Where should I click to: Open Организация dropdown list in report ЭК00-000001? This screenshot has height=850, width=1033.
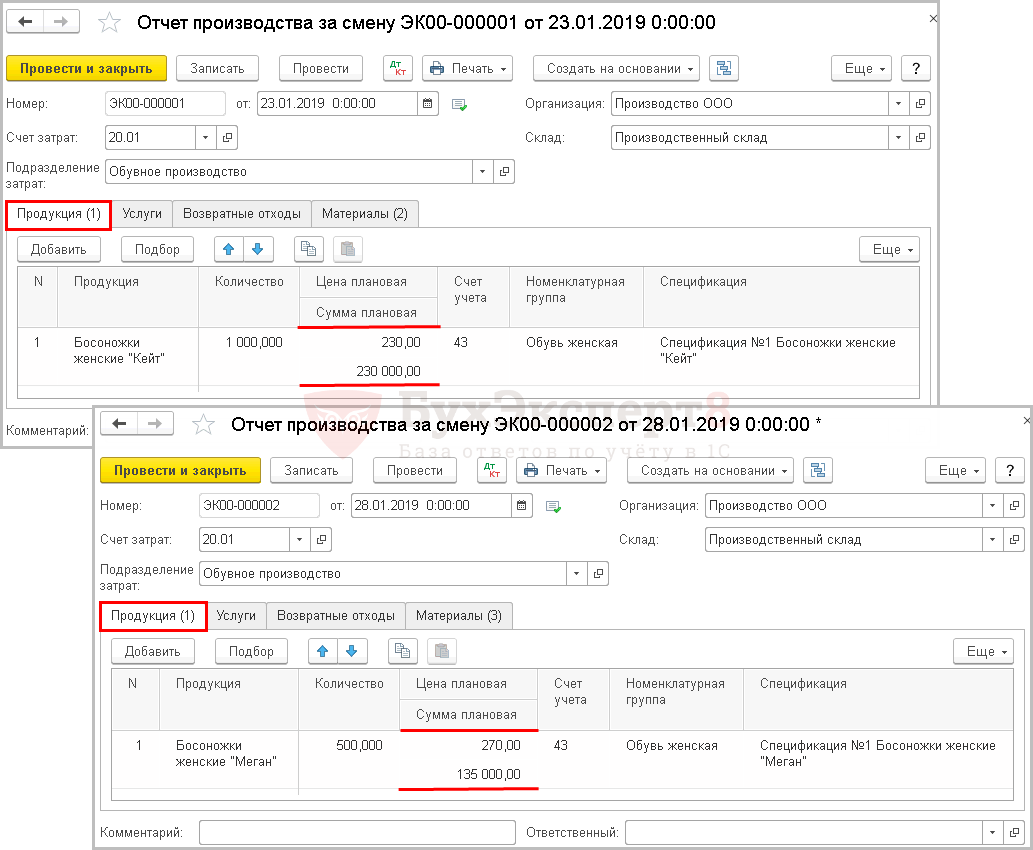coord(898,103)
